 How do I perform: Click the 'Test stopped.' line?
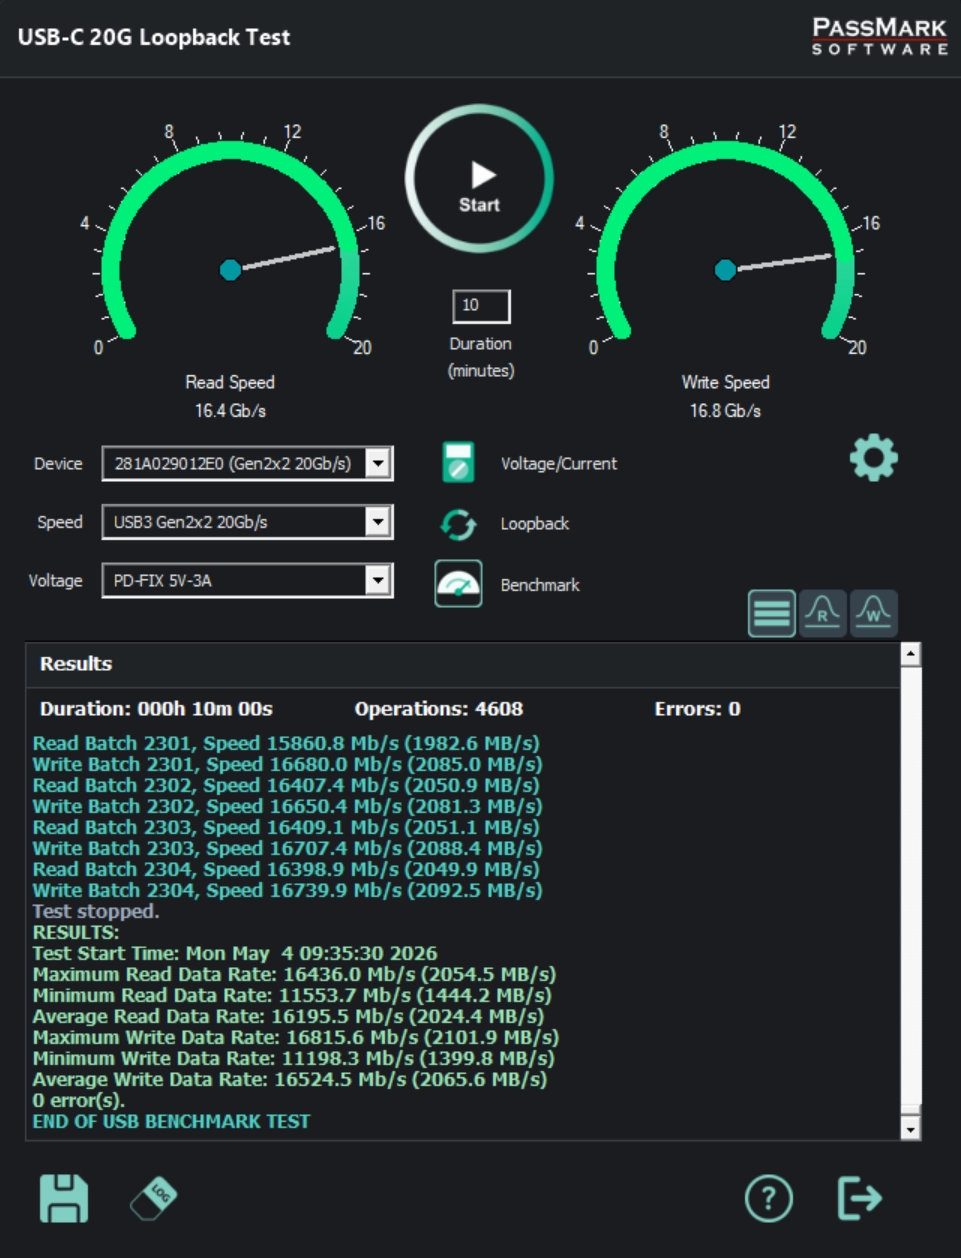tap(96, 911)
